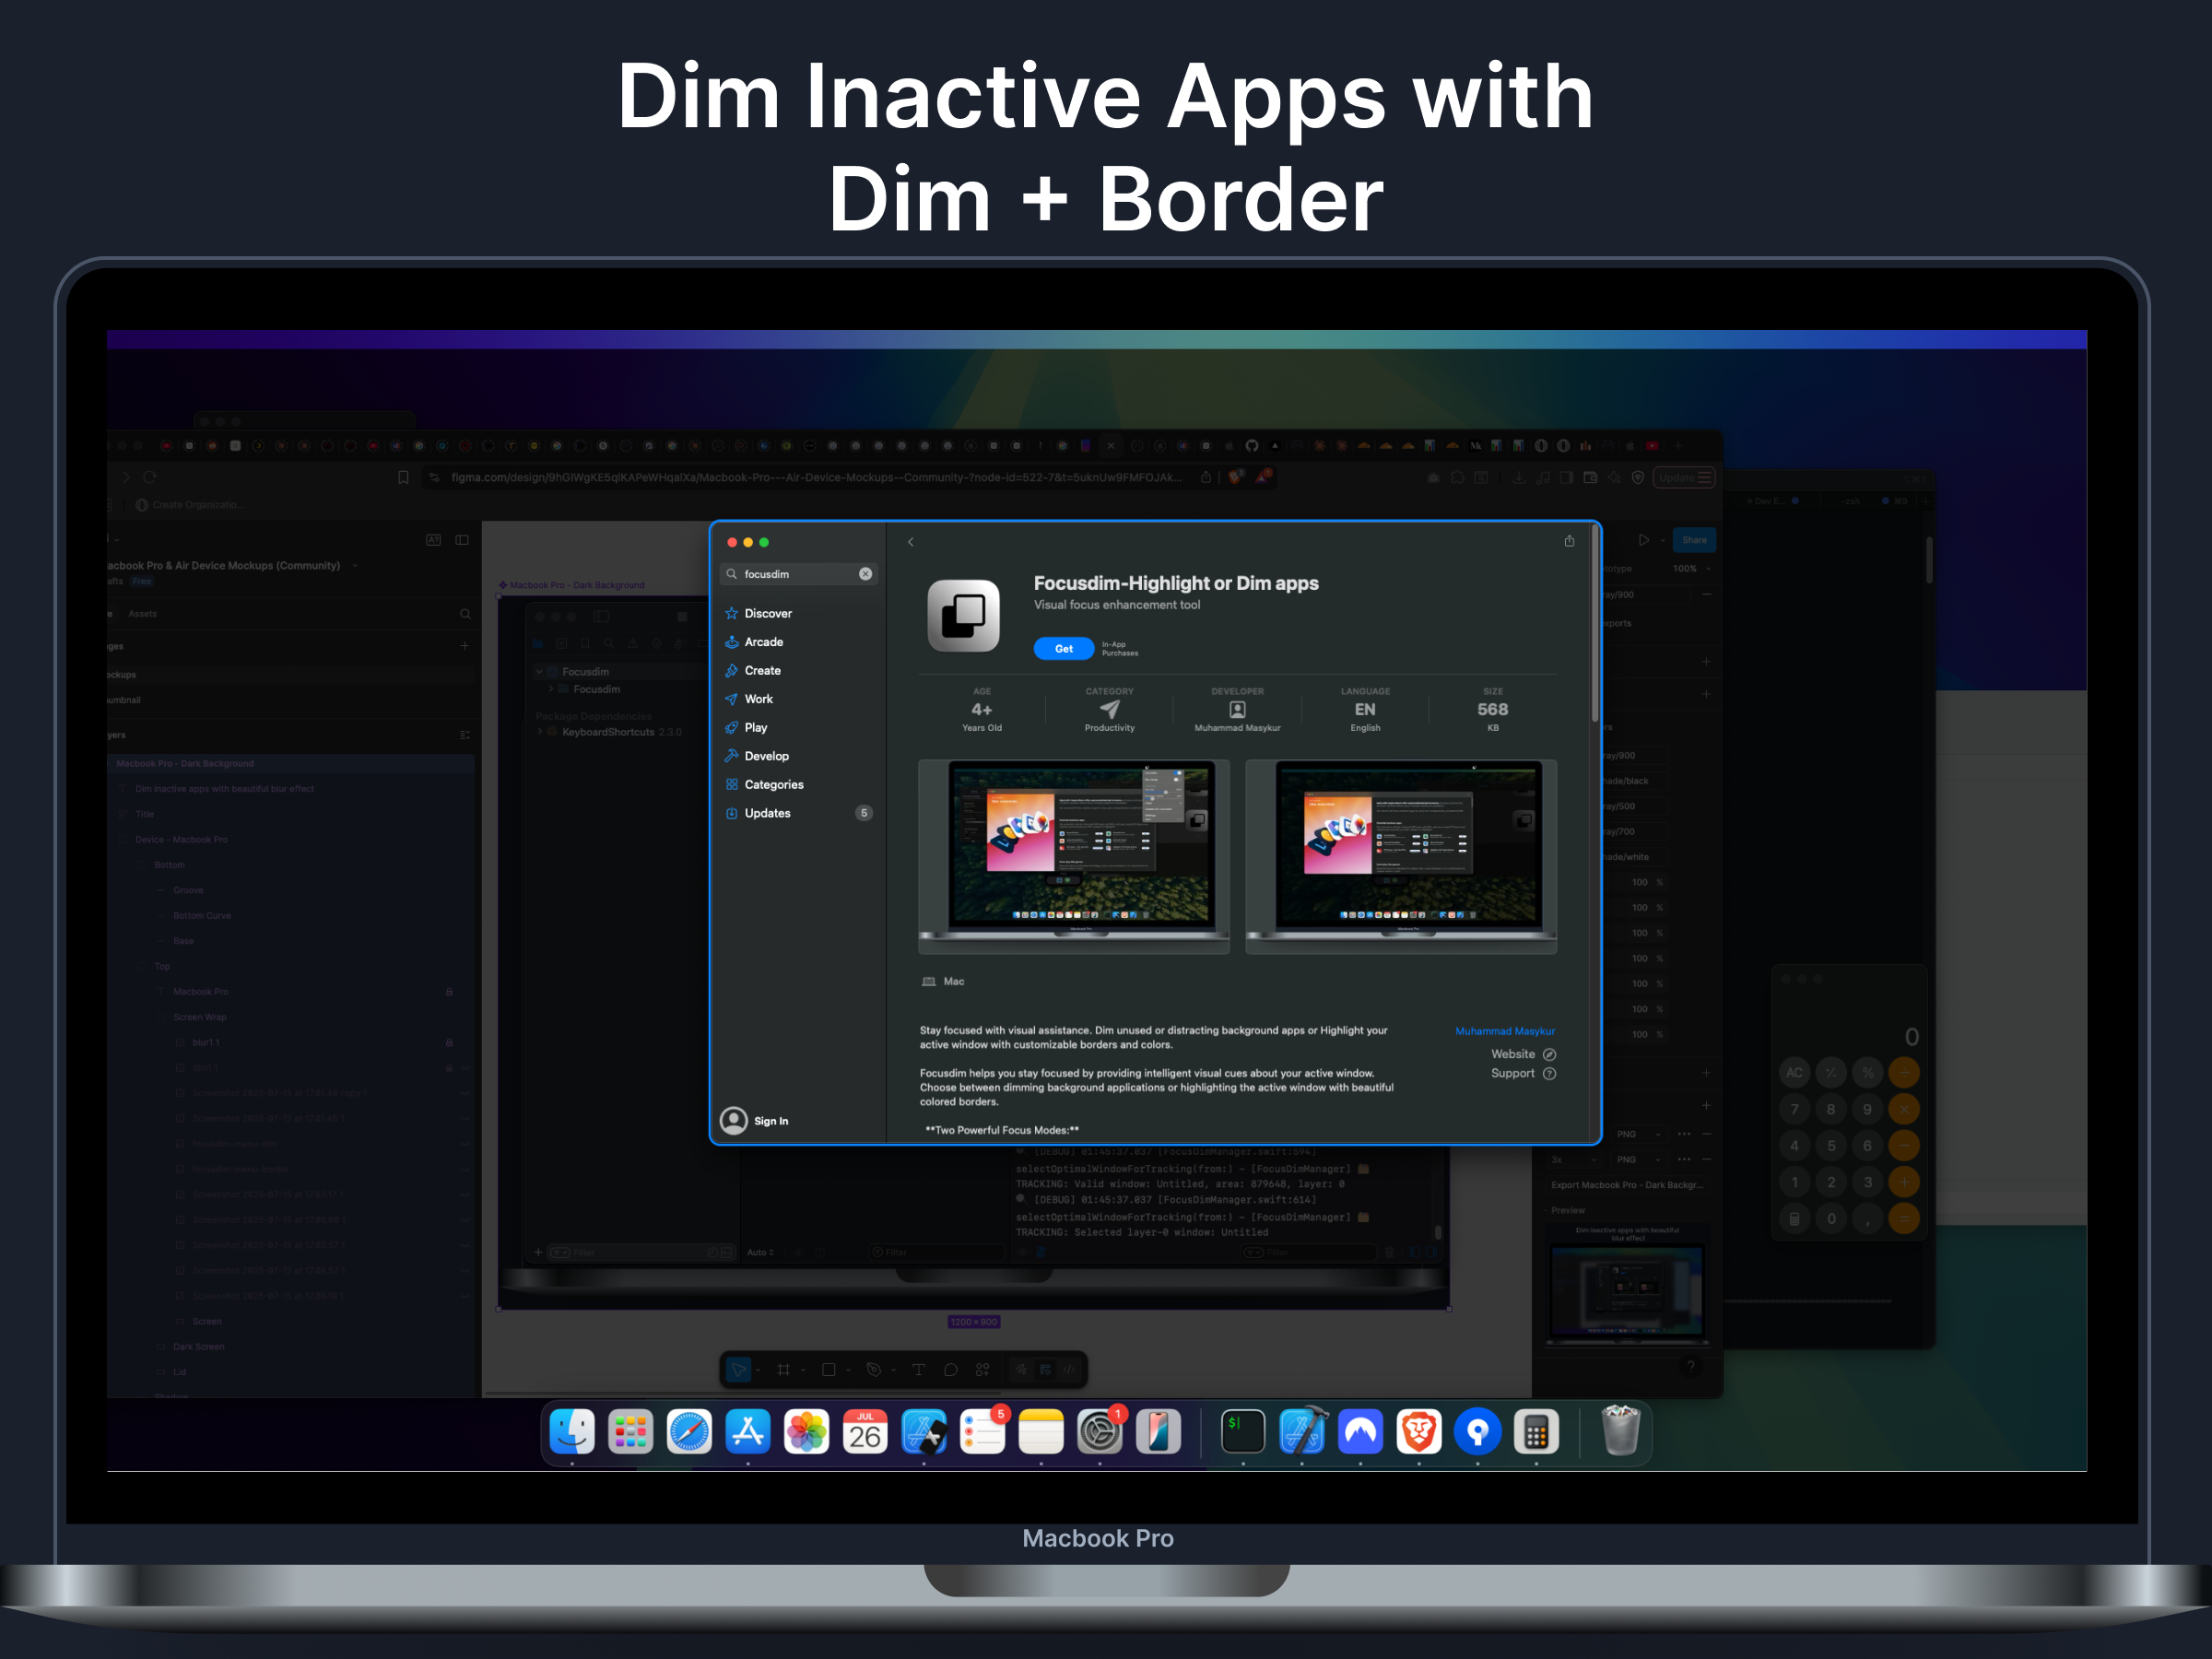Image resolution: width=2212 pixels, height=1659 pixels.
Task: Open the Website link with compass icon
Action: [1523, 1054]
